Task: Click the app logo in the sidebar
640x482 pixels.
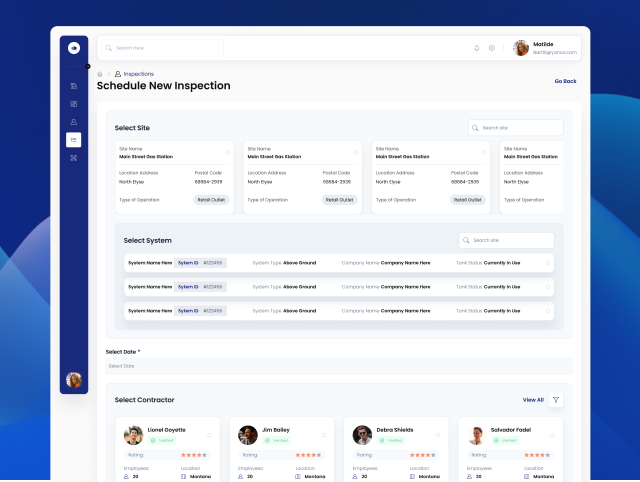Action: coord(74,48)
